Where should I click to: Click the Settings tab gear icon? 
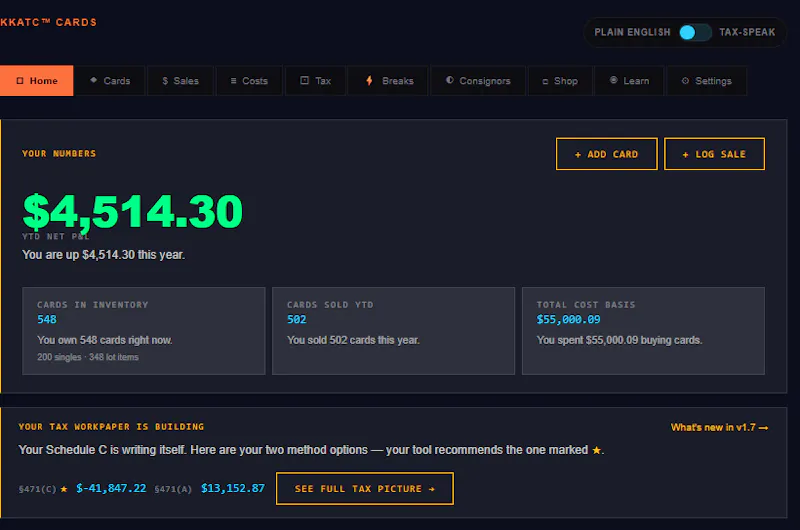685,81
